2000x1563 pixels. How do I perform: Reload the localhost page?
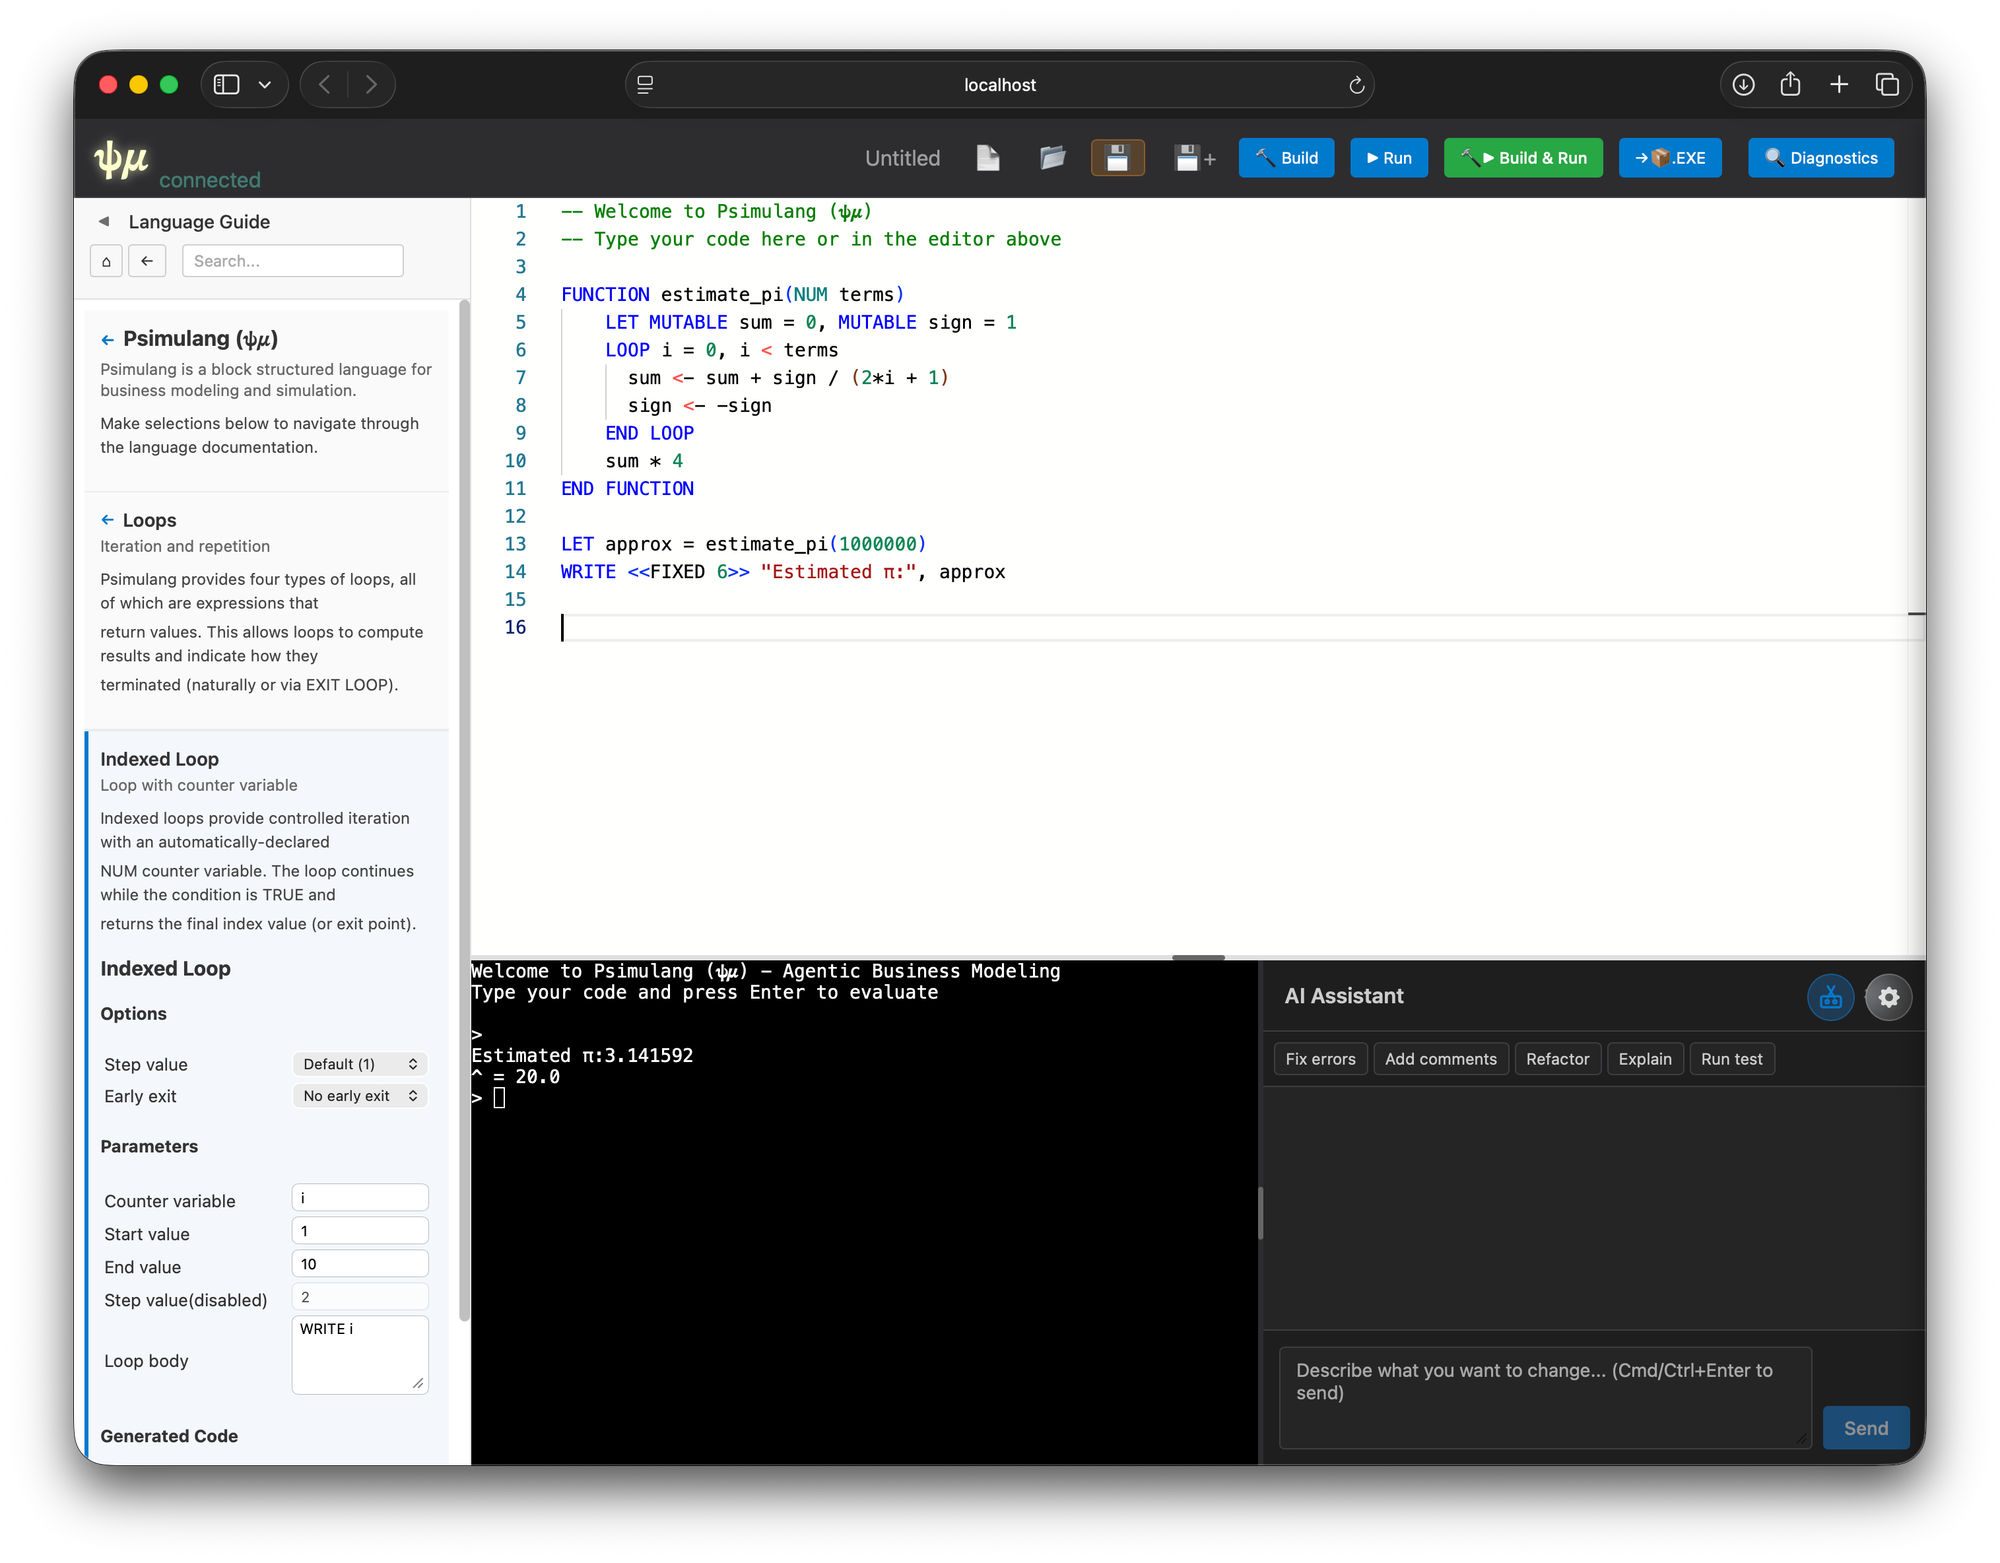1356,85
